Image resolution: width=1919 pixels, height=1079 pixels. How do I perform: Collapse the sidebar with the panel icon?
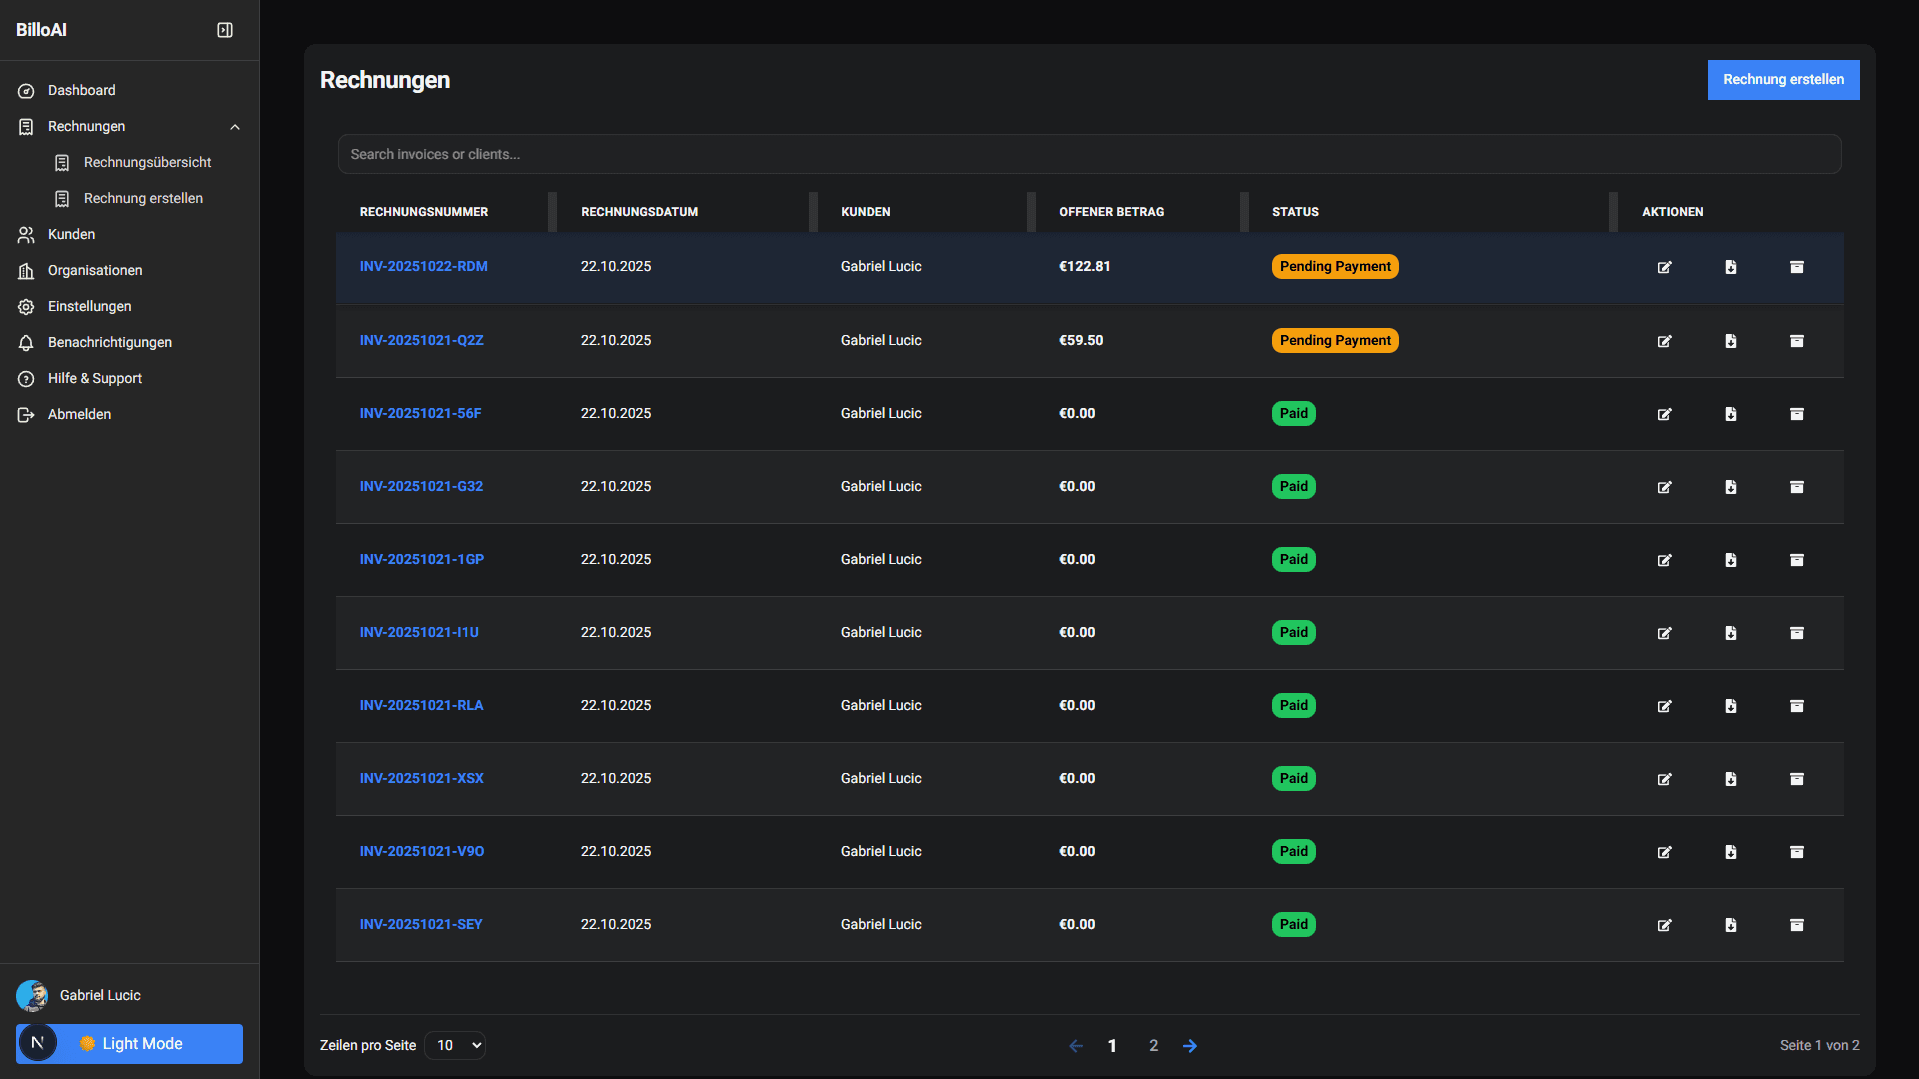coord(224,30)
